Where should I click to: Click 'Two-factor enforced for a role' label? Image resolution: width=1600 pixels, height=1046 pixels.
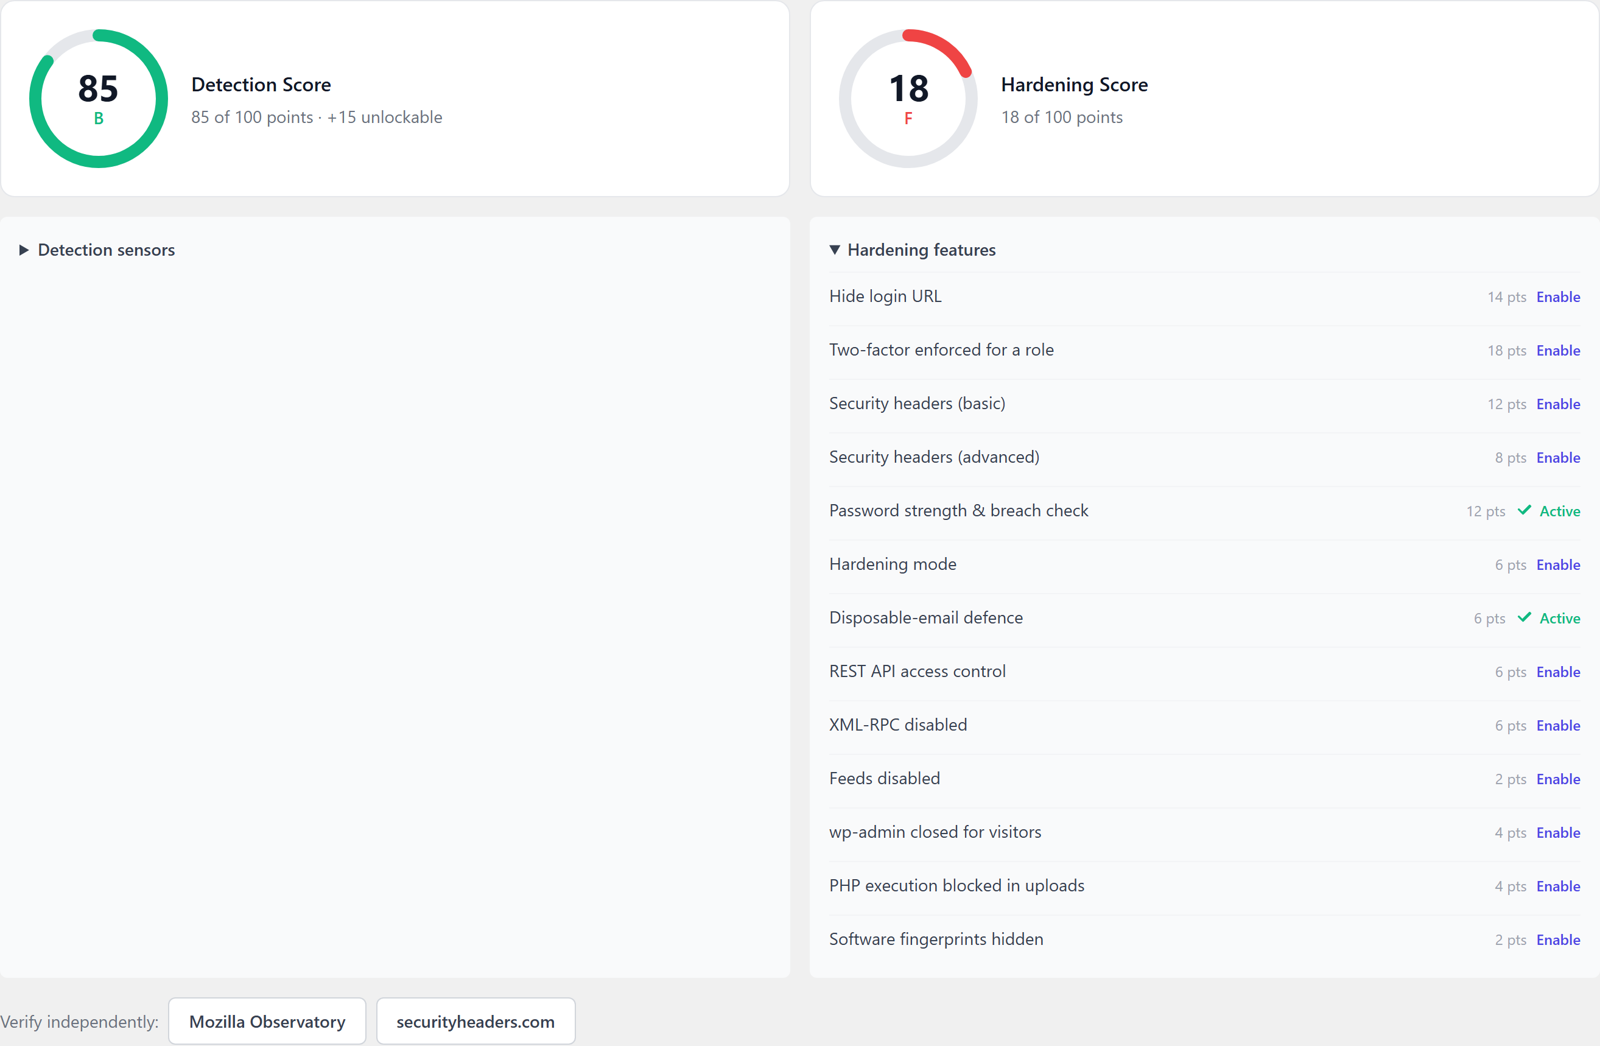click(x=941, y=350)
